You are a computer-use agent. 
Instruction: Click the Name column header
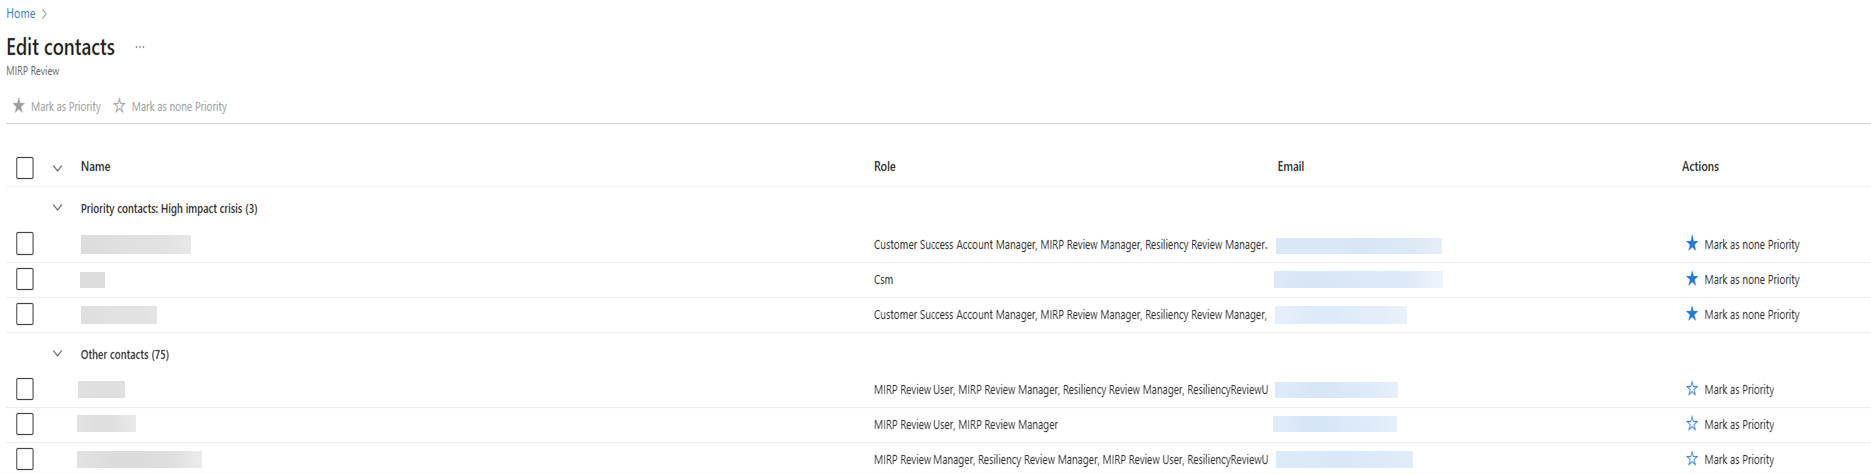95,167
